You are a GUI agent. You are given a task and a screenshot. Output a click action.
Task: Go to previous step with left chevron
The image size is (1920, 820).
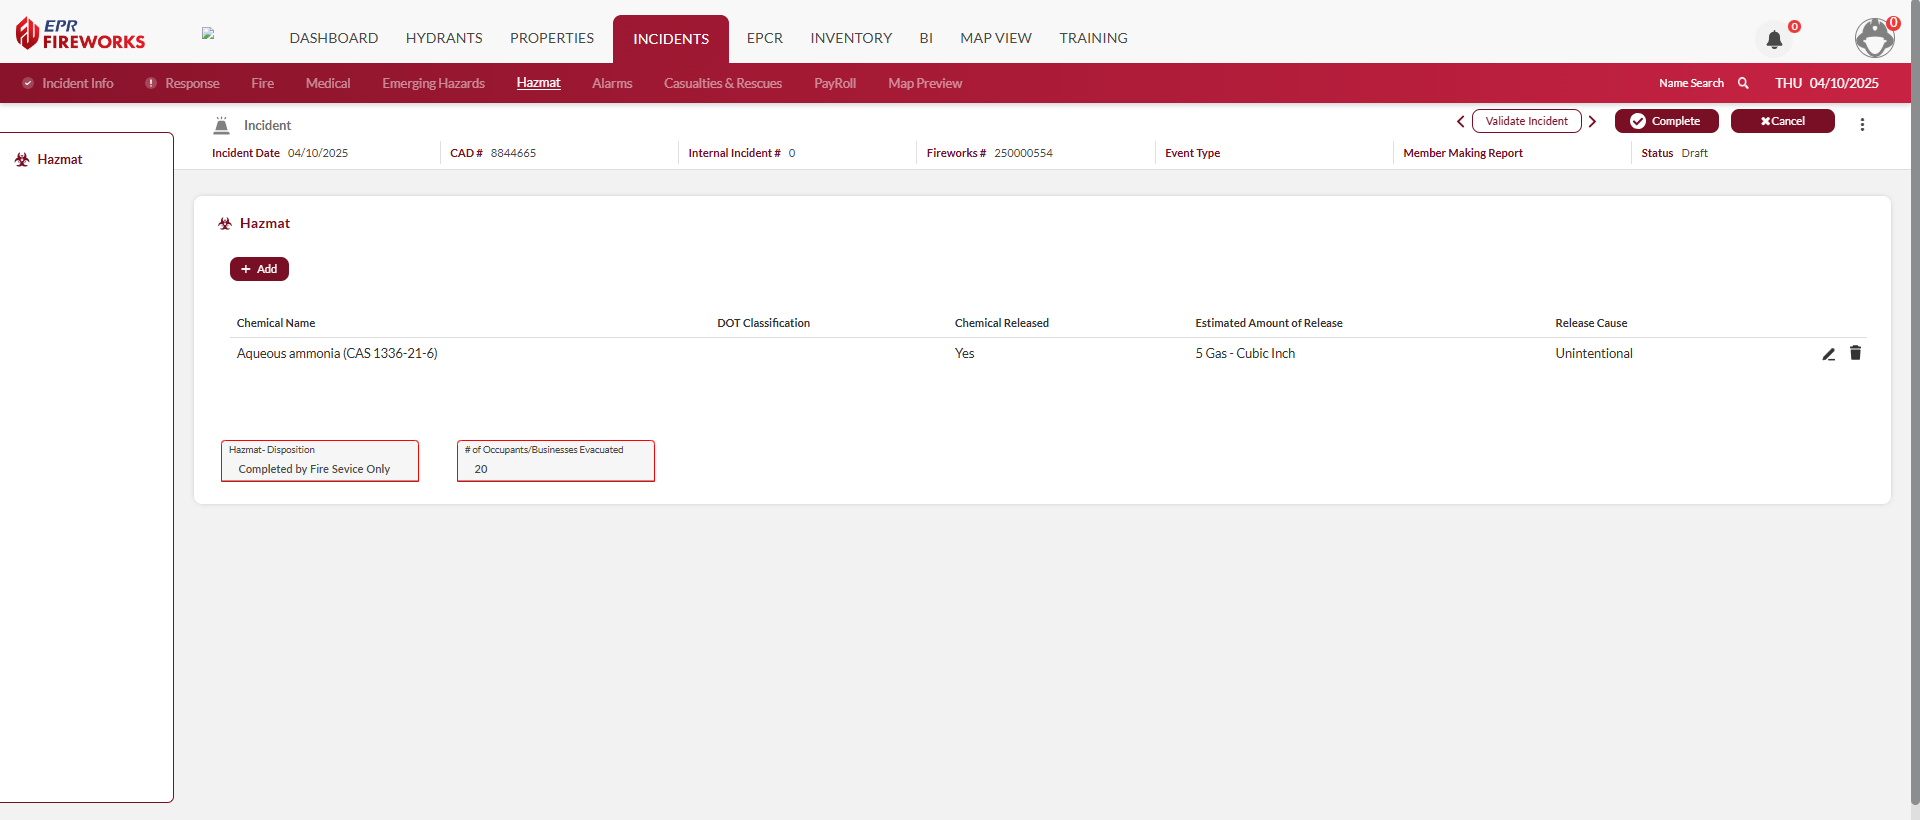[x=1460, y=122]
